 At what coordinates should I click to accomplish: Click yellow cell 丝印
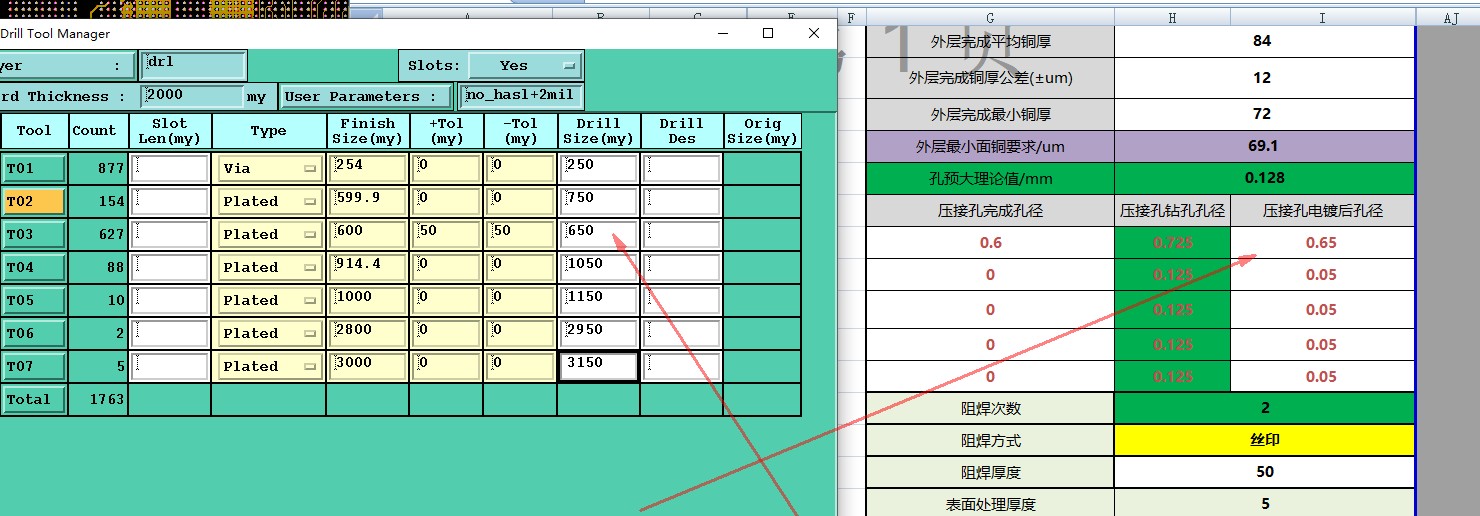[1265, 440]
